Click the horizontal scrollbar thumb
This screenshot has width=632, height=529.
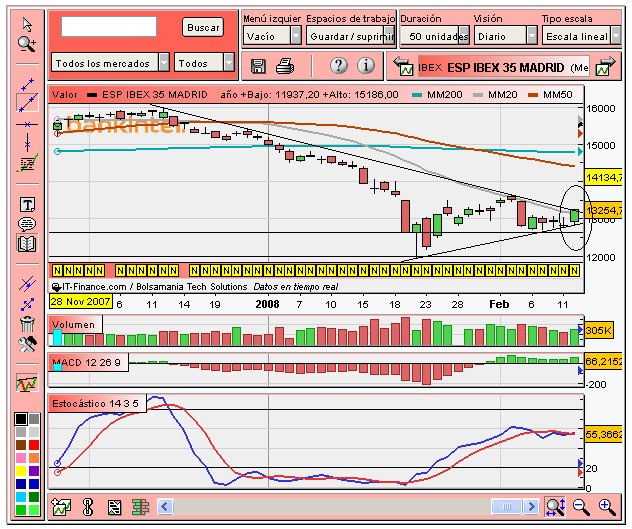pyautogui.click(x=507, y=506)
